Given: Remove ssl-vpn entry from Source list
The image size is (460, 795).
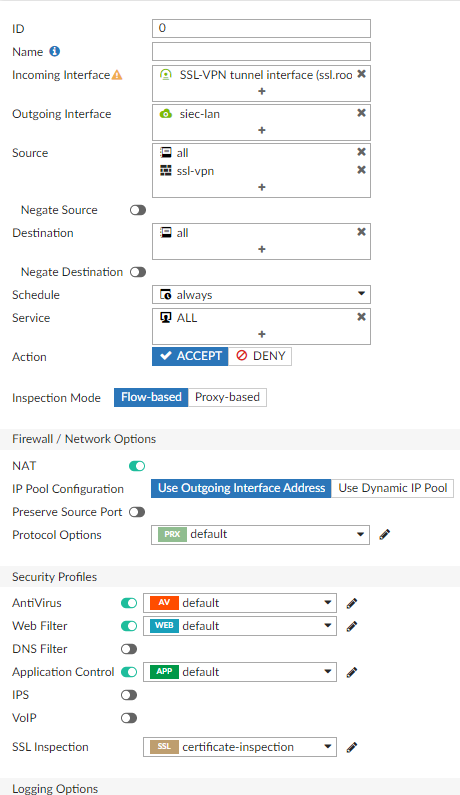Looking at the screenshot, I should (361, 170).
